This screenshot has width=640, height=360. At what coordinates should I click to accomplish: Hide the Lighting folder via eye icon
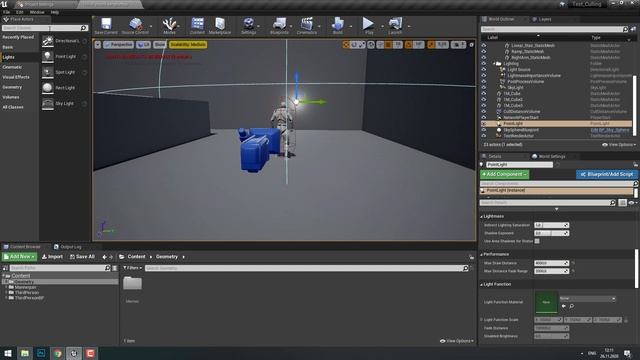(x=484, y=64)
